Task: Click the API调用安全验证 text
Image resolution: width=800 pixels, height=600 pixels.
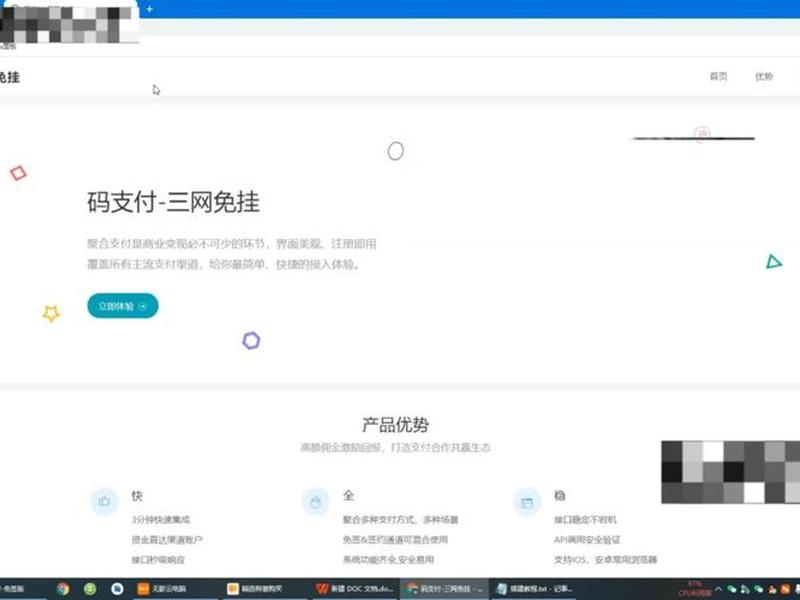Action: (587, 539)
